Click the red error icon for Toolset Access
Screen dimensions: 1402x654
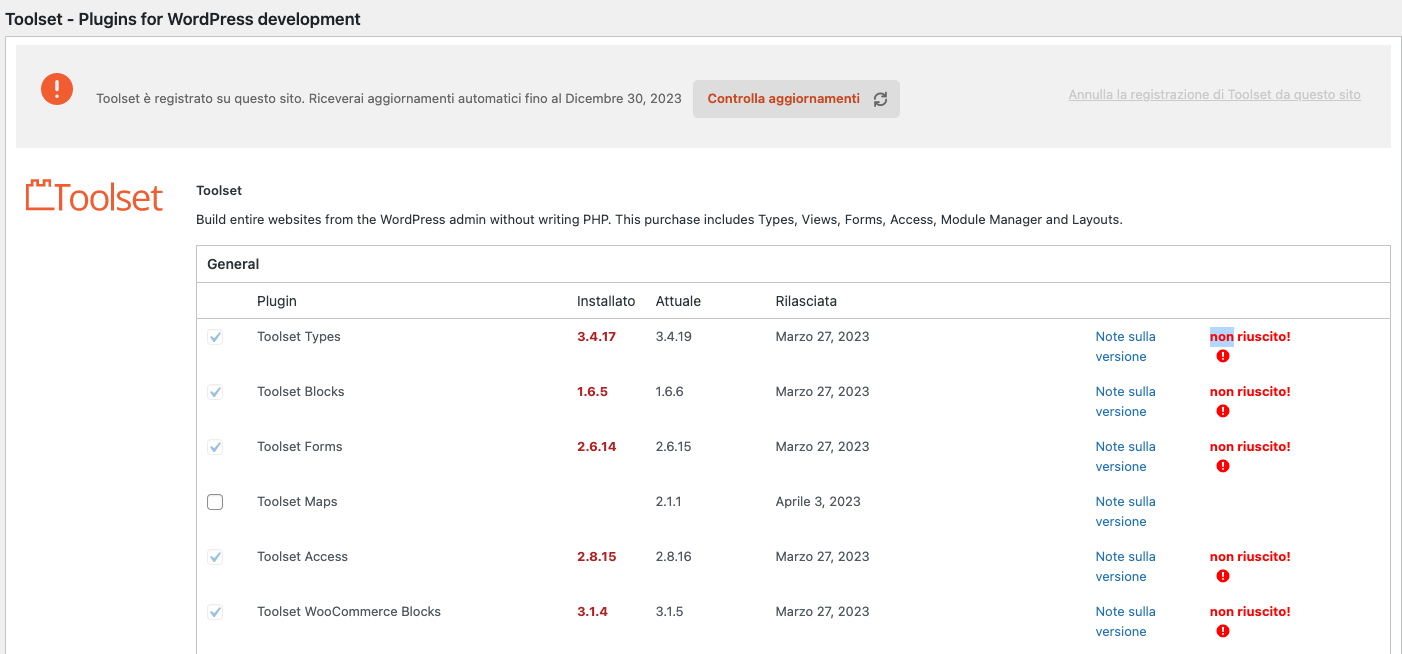tap(1222, 576)
